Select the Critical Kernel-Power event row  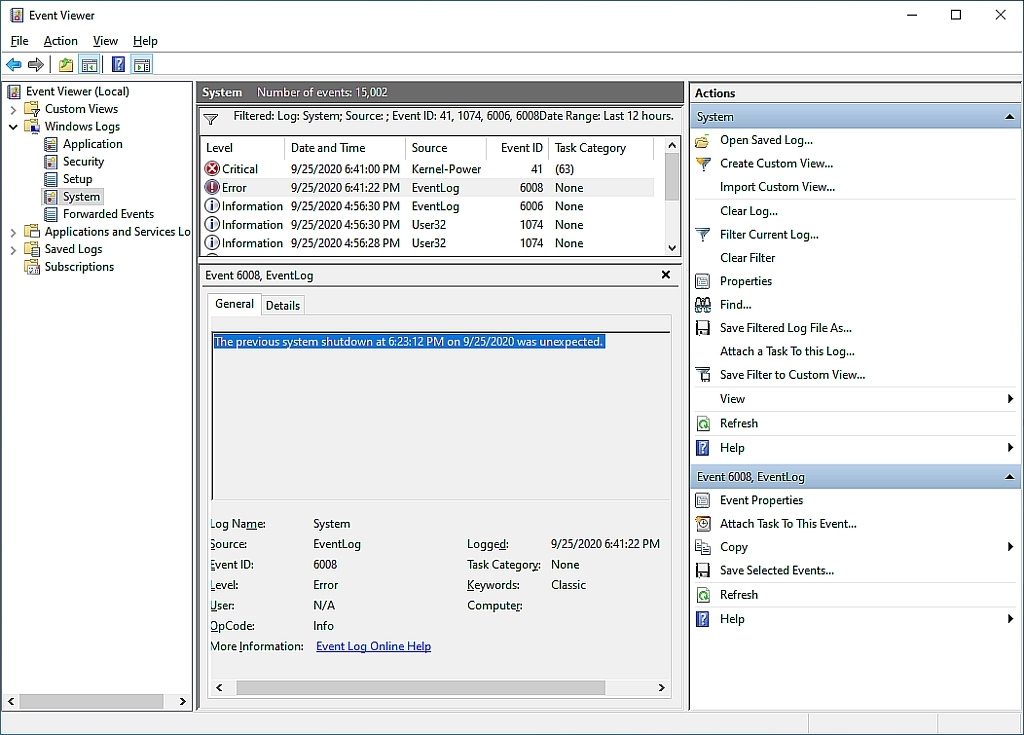point(429,169)
